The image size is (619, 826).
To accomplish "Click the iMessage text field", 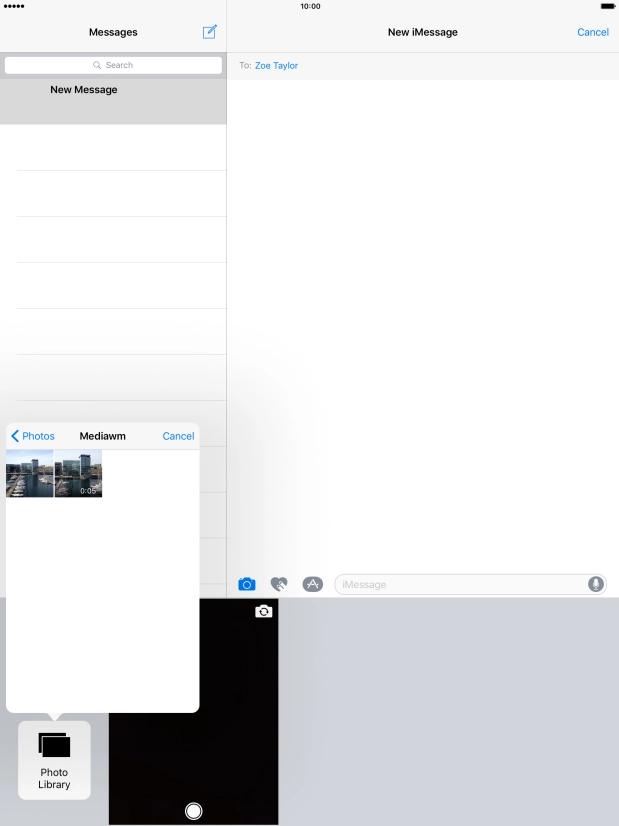I will [460, 584].
